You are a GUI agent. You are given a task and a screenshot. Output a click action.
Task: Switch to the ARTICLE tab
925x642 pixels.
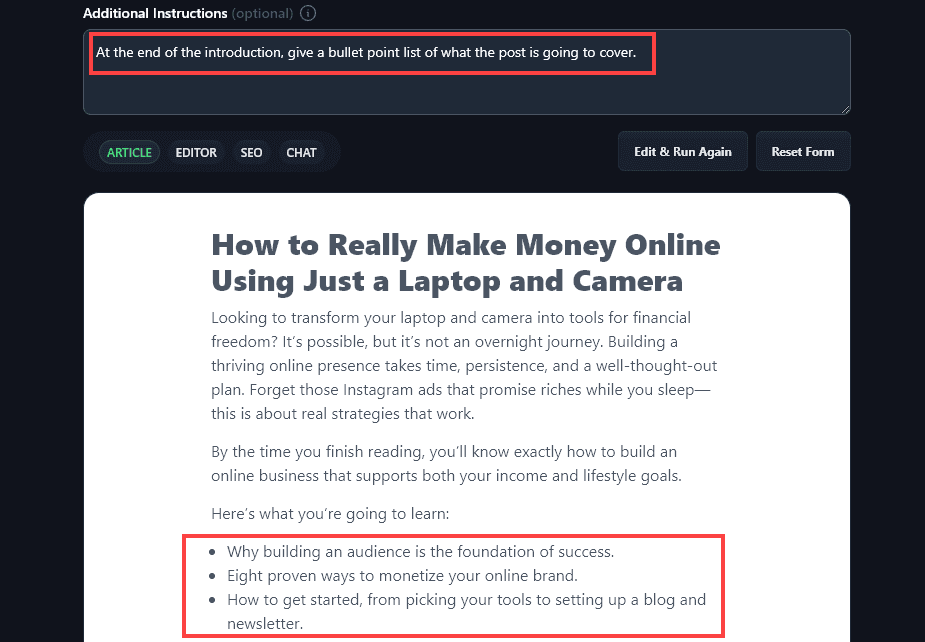coord(129,152)
